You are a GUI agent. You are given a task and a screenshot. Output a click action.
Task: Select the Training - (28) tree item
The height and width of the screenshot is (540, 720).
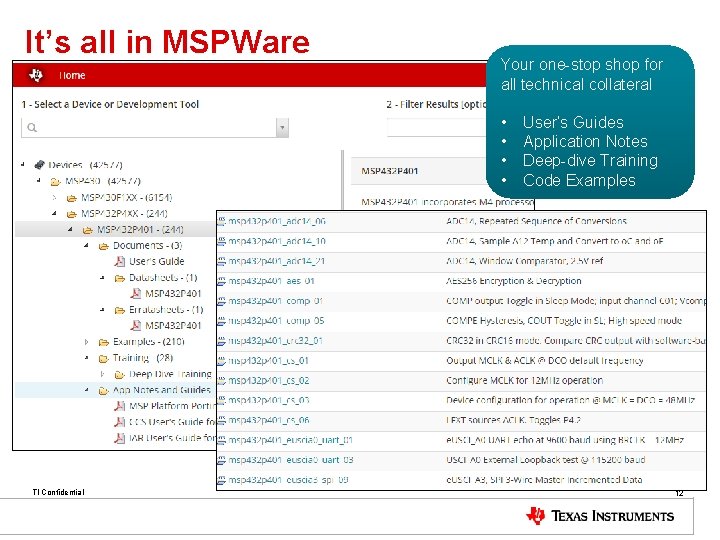tap(143, 358)
